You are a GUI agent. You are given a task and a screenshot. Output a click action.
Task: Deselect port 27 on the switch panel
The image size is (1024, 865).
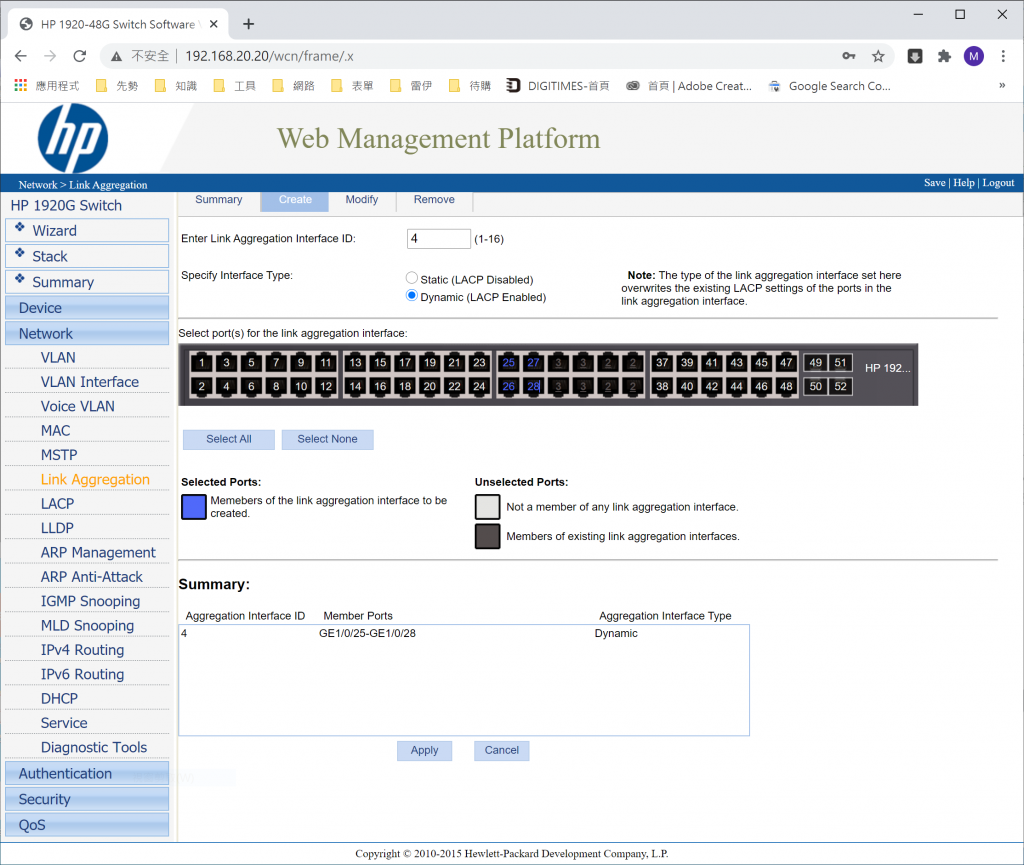534,362
